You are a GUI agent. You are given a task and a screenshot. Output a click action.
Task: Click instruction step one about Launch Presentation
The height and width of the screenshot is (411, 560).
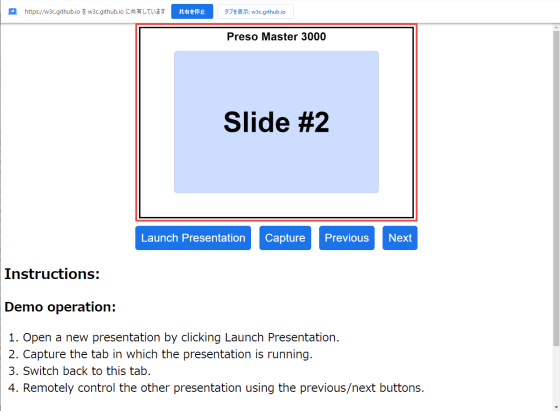pos(181,337)
